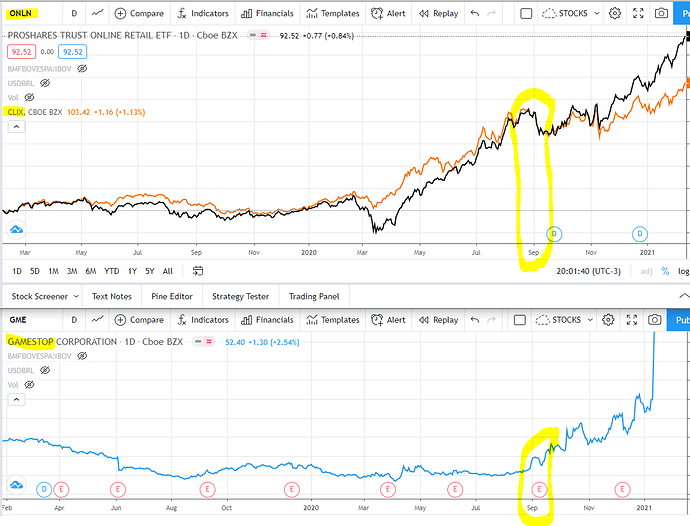690x526 pixels.
Task: Click the red 92.52 sell price box
Action: [x=21, y=52]
